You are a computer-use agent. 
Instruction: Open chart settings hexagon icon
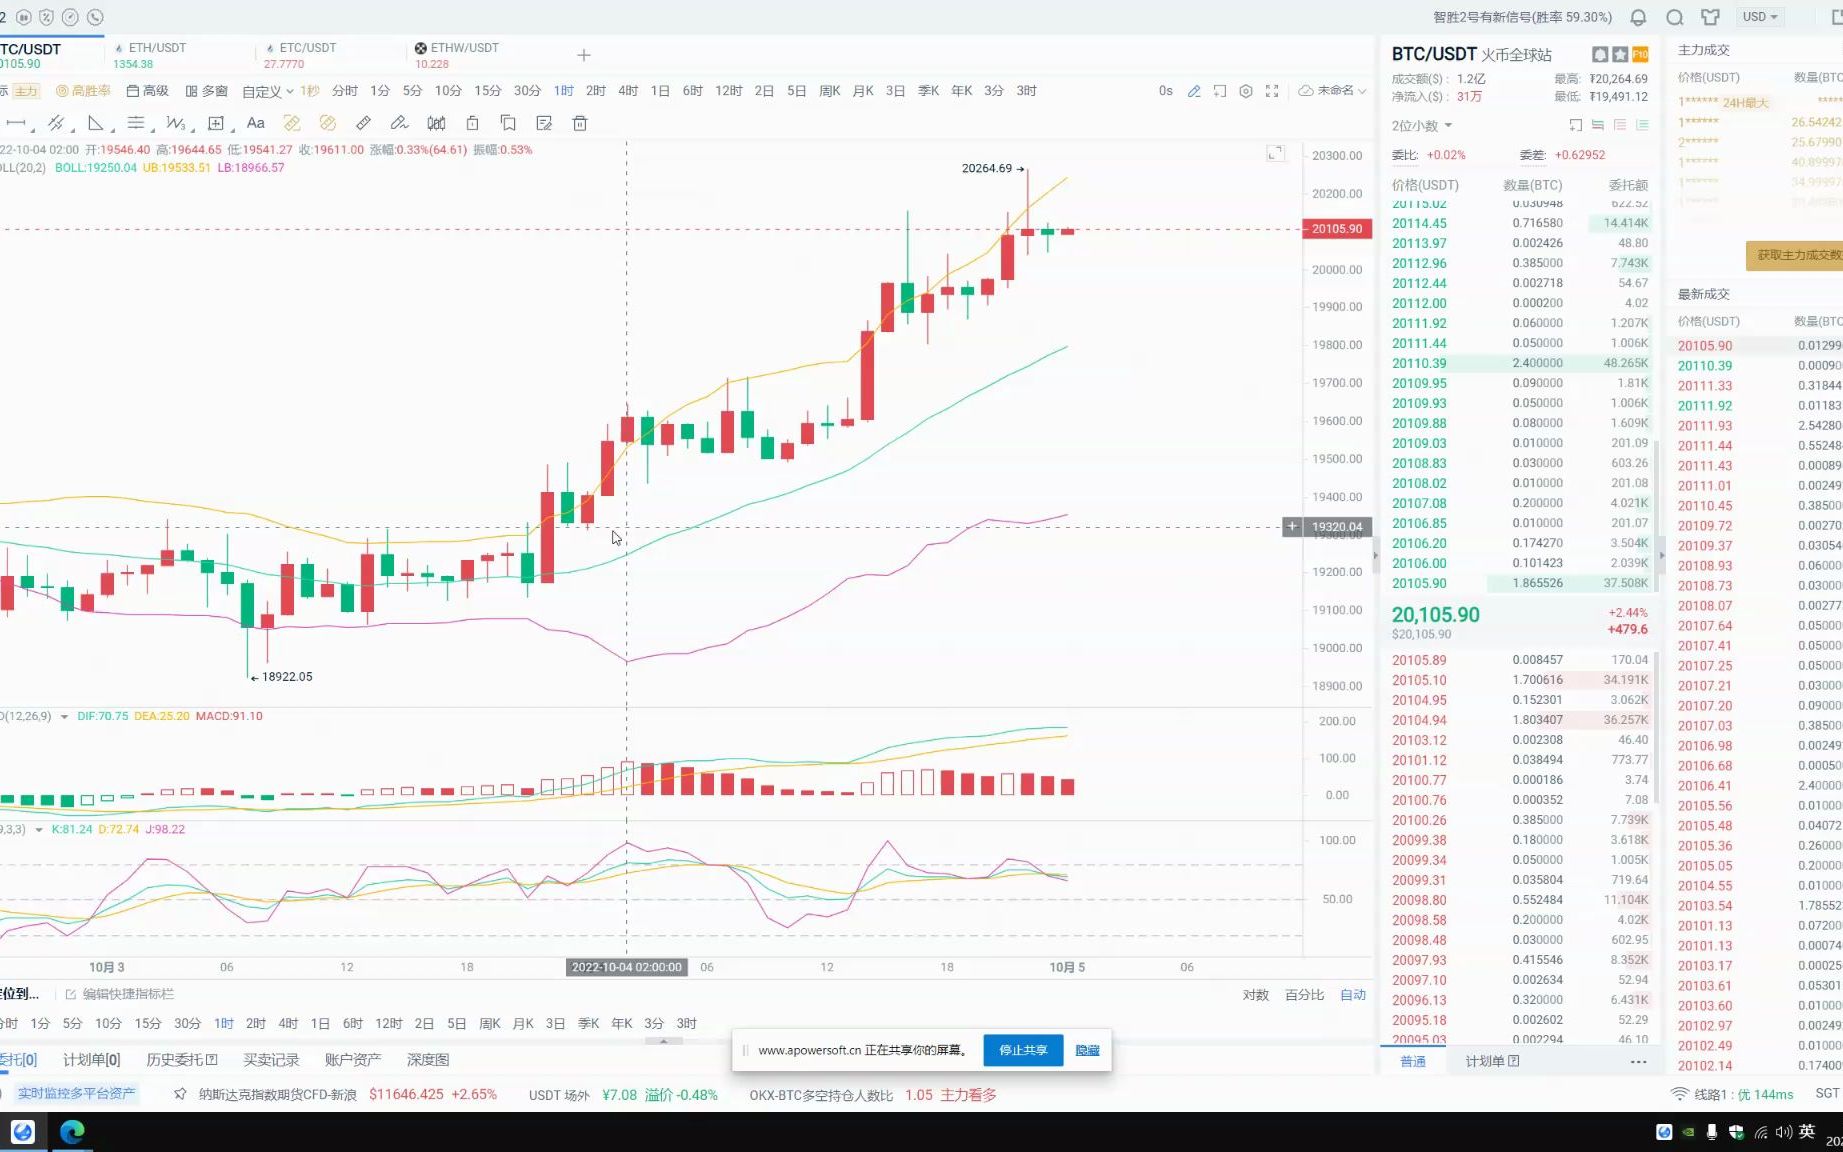pyautogui.click(x=1246, y=91)
